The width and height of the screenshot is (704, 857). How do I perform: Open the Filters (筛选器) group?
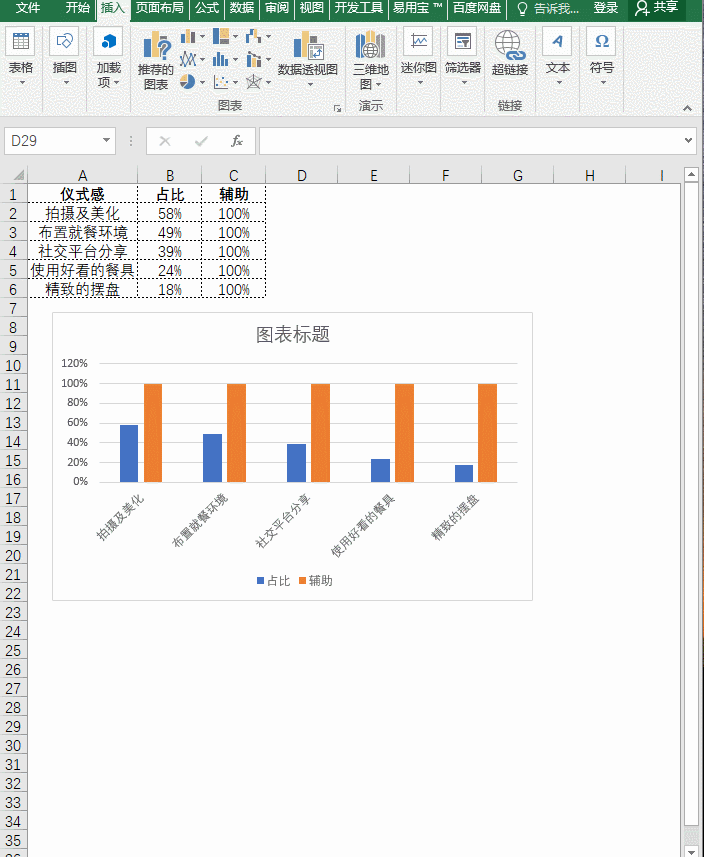pos(463,58)
